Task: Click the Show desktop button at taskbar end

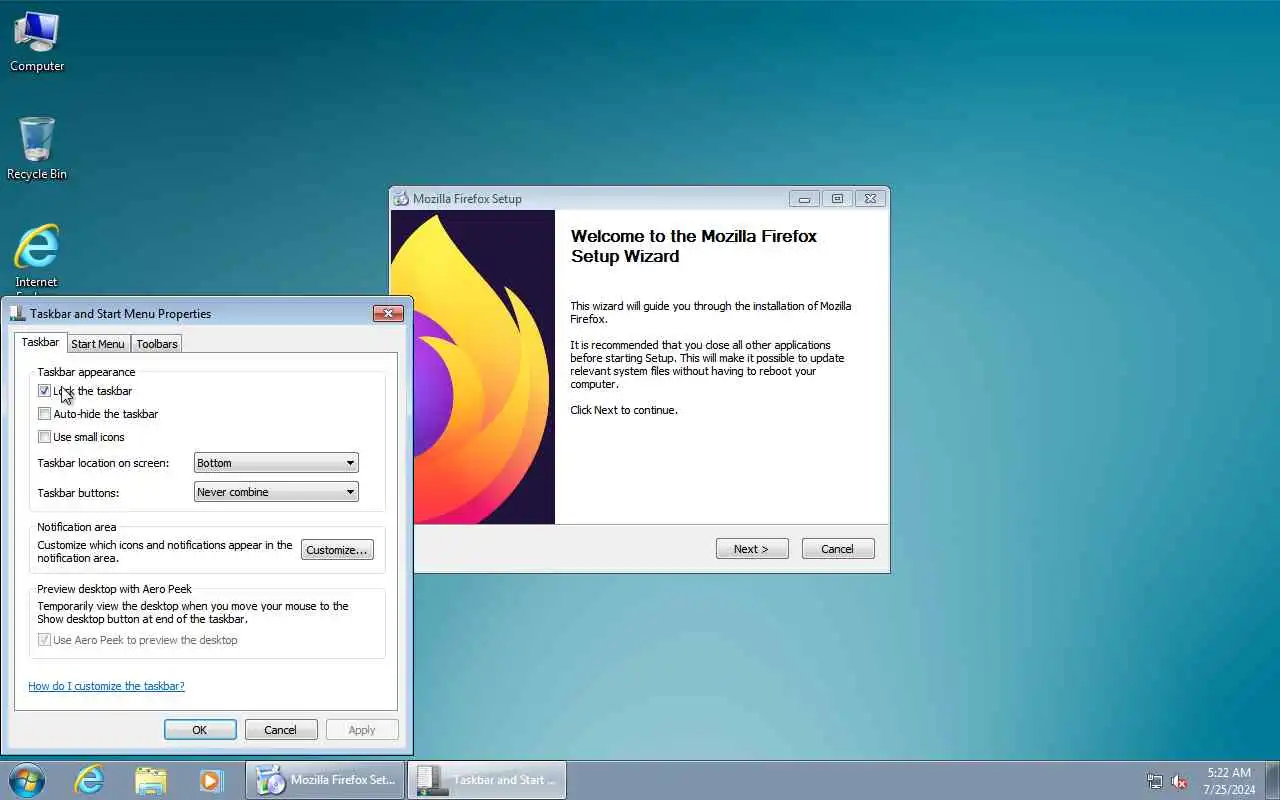Action: point(1272,780)
